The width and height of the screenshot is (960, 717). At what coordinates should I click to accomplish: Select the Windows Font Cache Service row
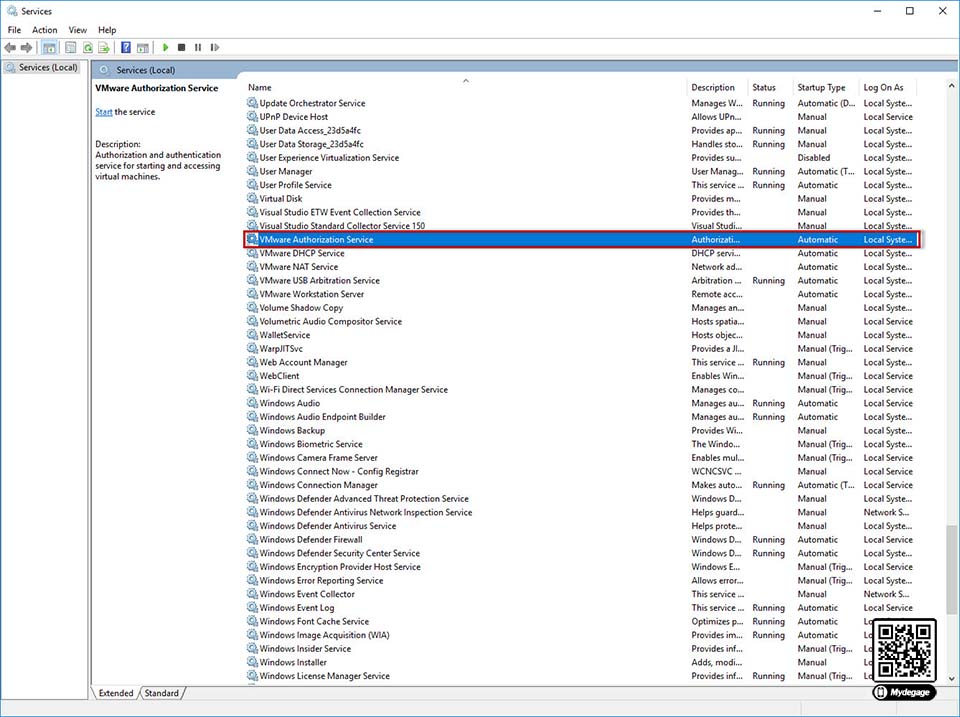(x=582, y=621)
